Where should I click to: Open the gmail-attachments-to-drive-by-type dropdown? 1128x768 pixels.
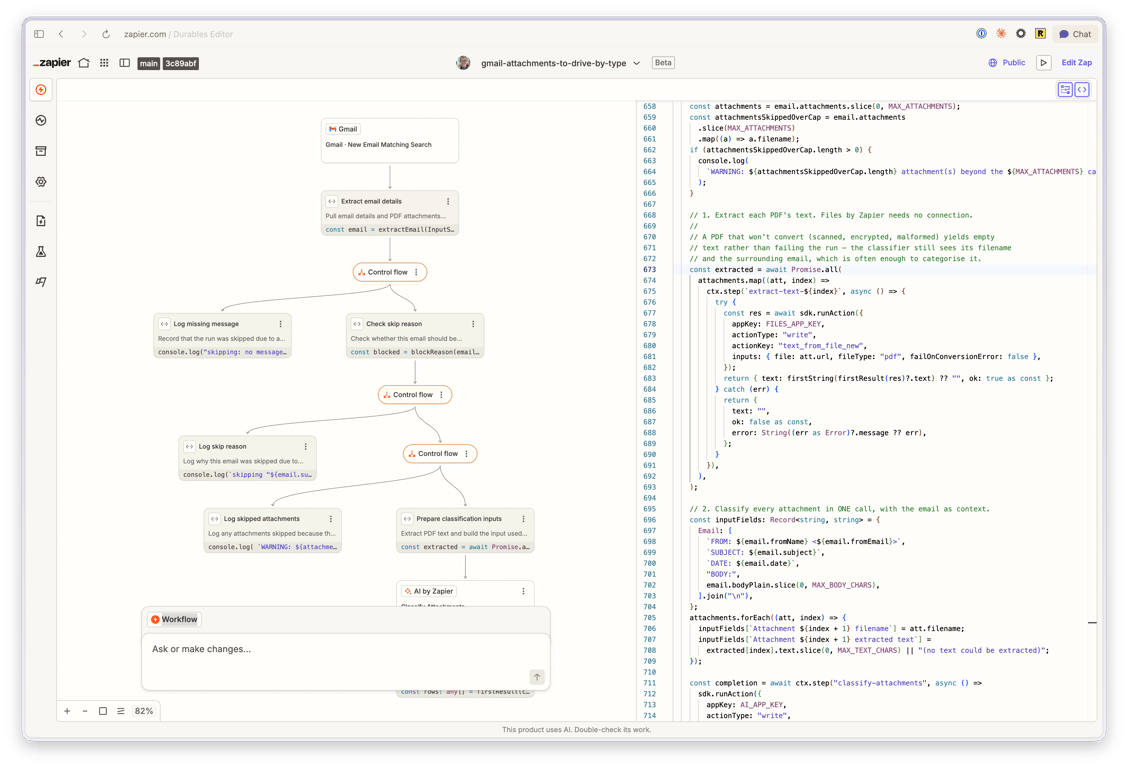pyautogui.click(x=560, y=63)
